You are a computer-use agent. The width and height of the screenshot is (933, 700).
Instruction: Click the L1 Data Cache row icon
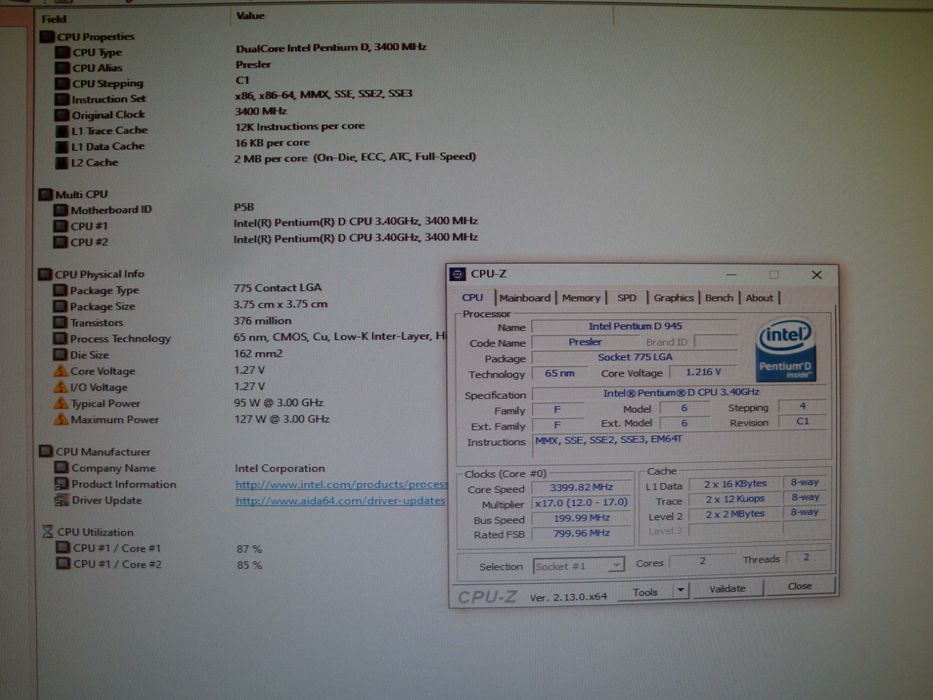pos(62,146)
